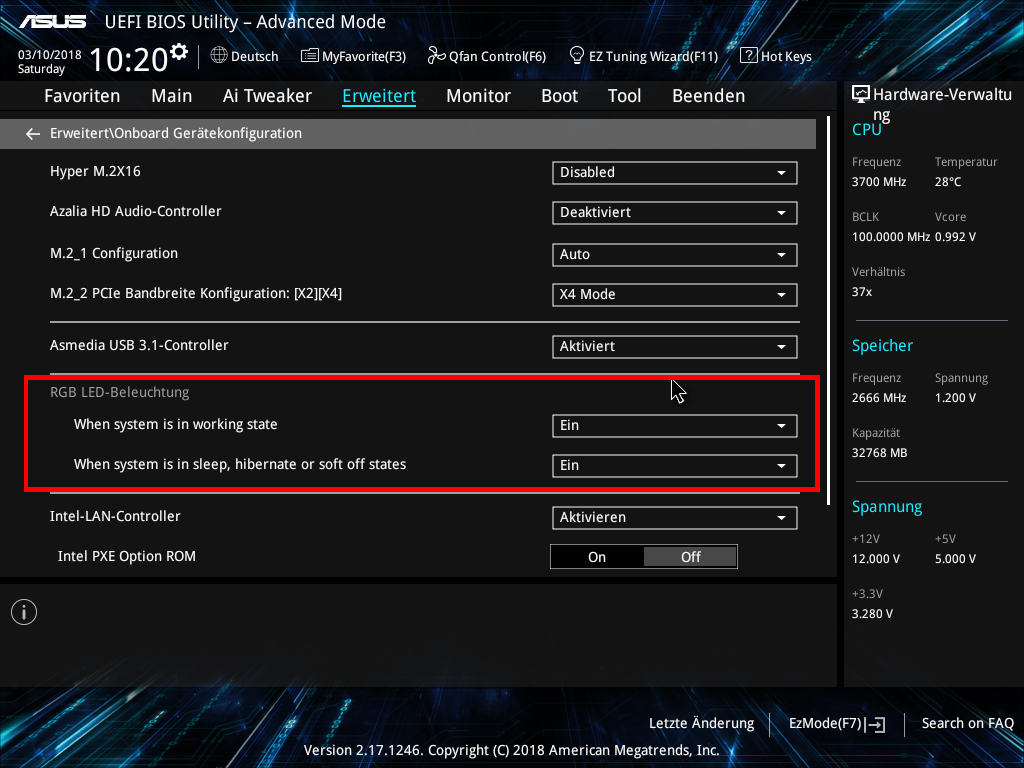
Task: Open Hot Keys question mark icon
Action: pyautogui.click(x=748, y=56)
